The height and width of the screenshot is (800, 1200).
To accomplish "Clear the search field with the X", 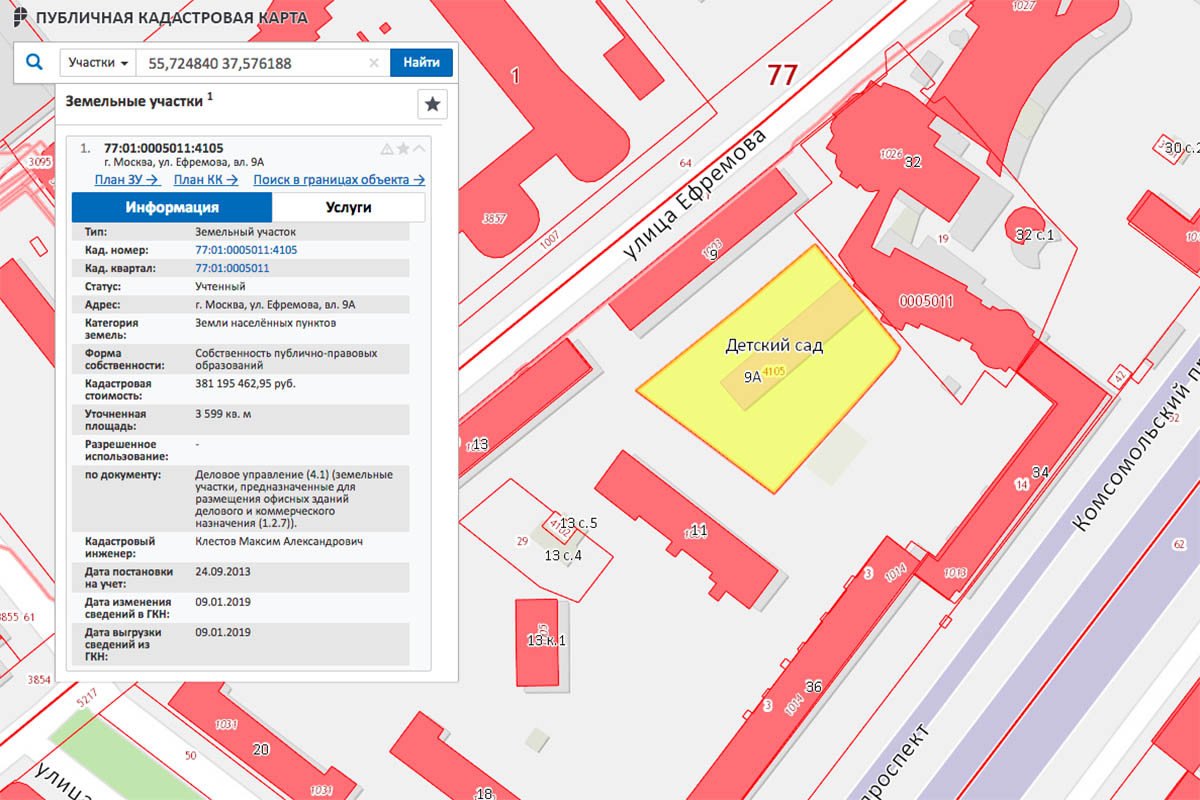I will (374, 63).
